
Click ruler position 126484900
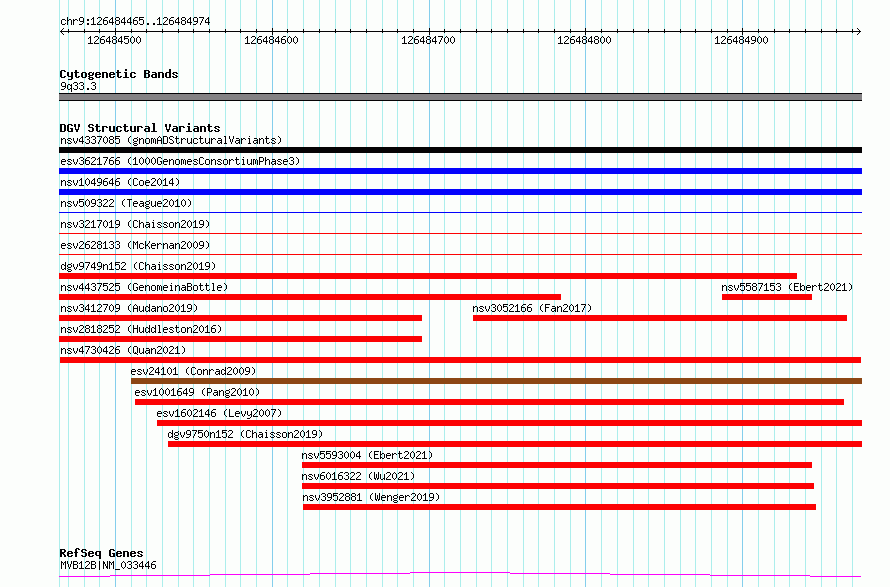(741, 40)
